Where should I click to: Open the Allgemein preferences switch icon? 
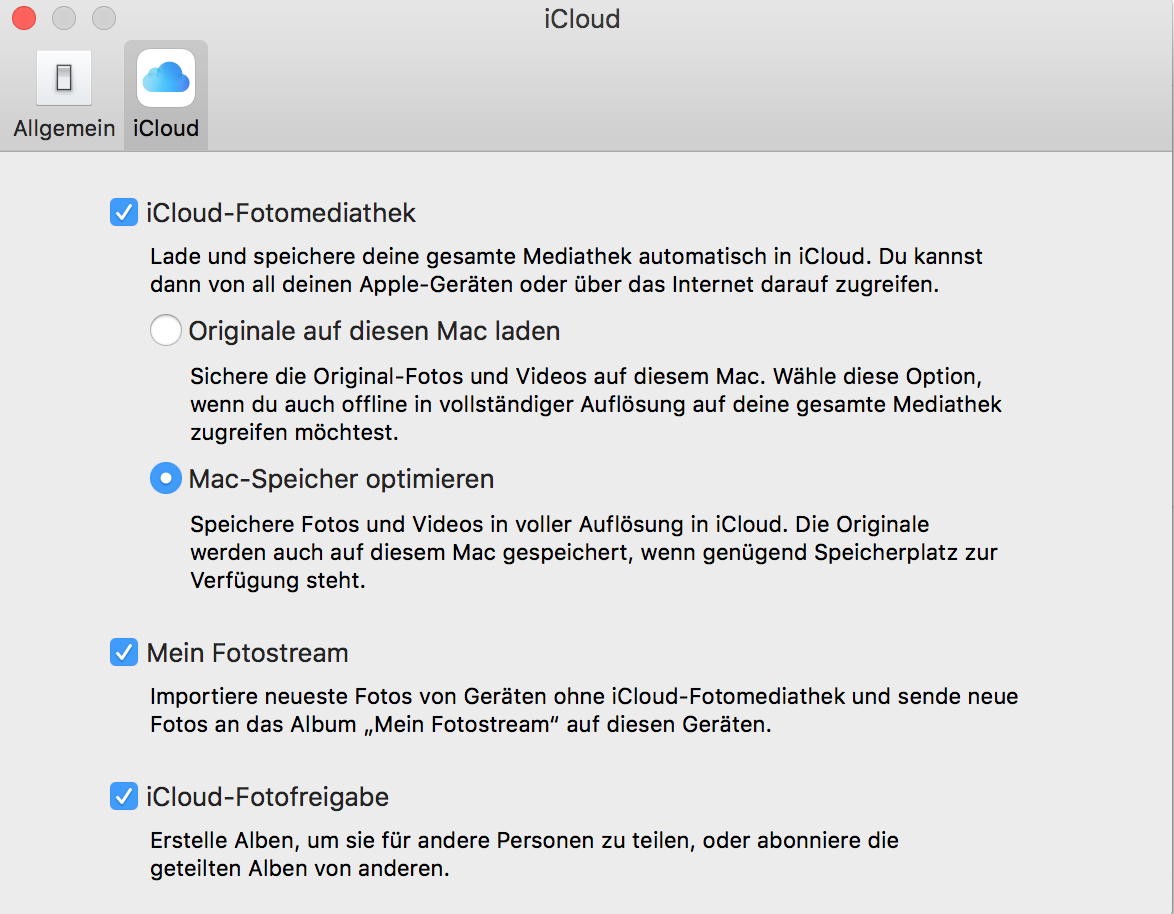(x=64, y=78)
